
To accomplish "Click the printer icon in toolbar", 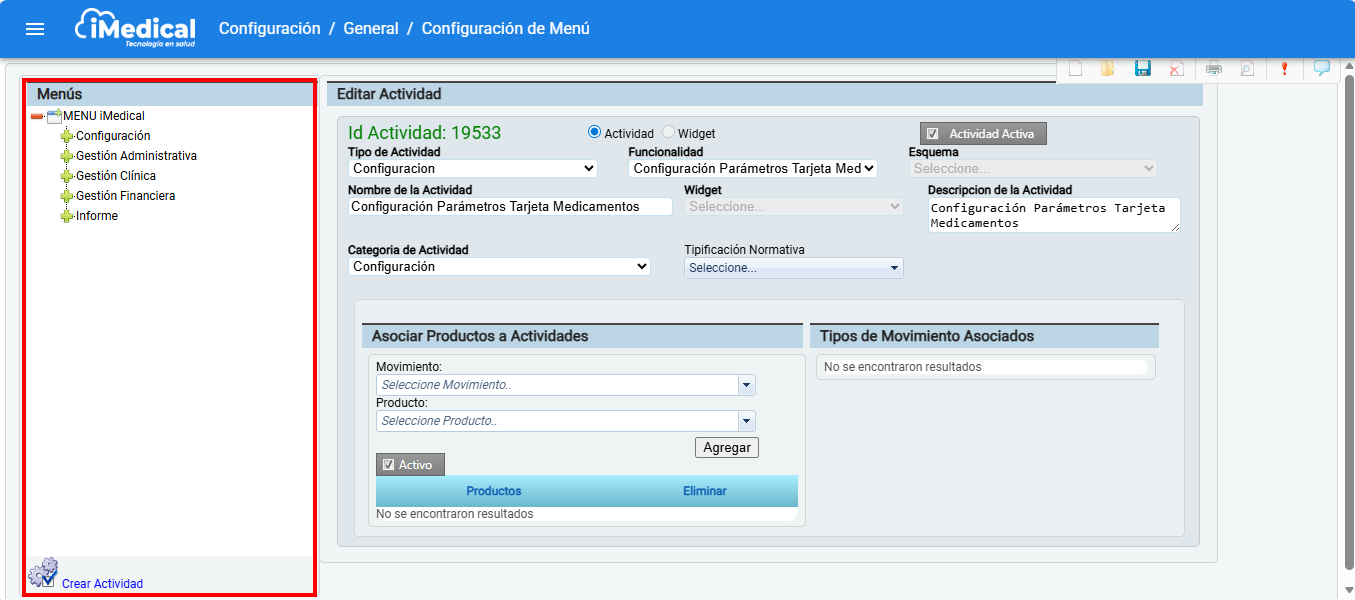I will [1214, 68].
